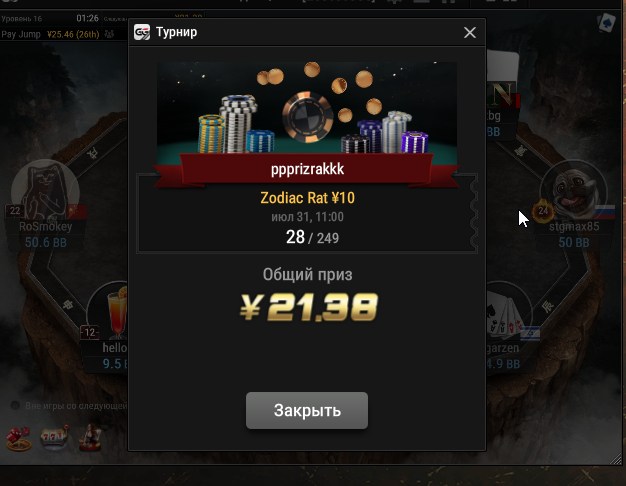The image size is (626, 486).
Task: Click the GG logo in dialog title
Action: tap(142, 32)
